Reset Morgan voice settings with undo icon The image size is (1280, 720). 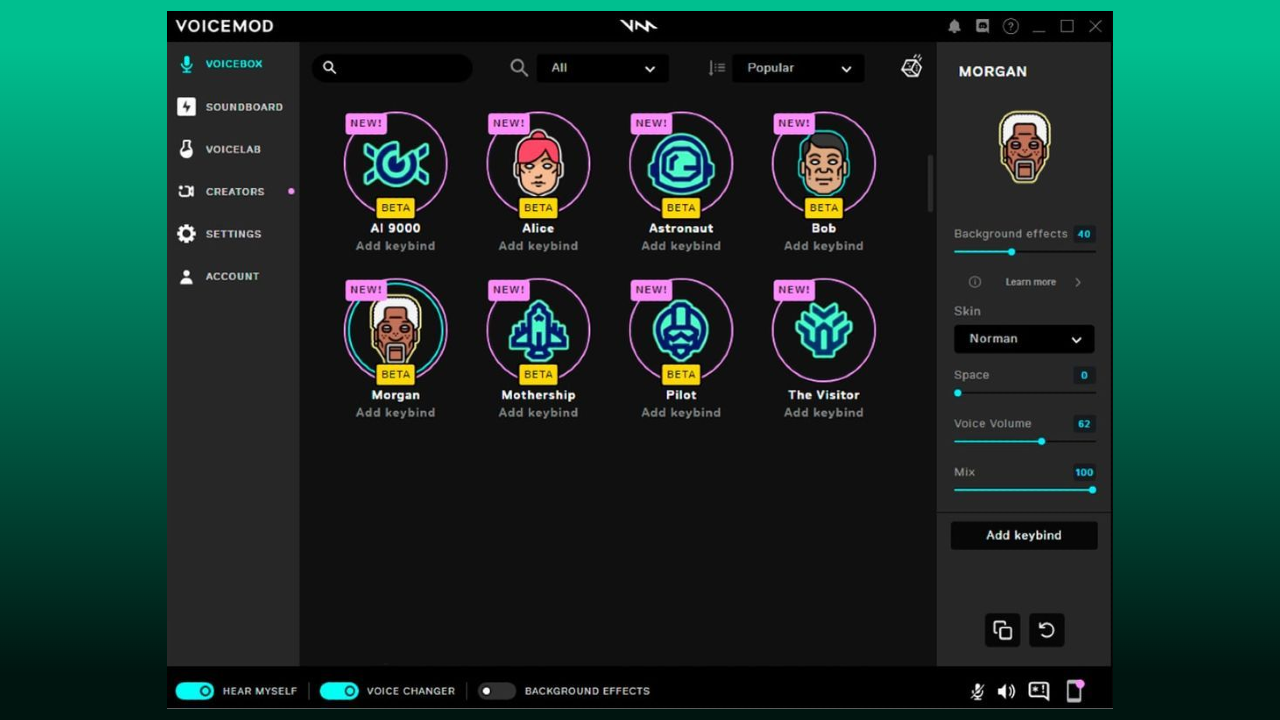[1046, 630]
